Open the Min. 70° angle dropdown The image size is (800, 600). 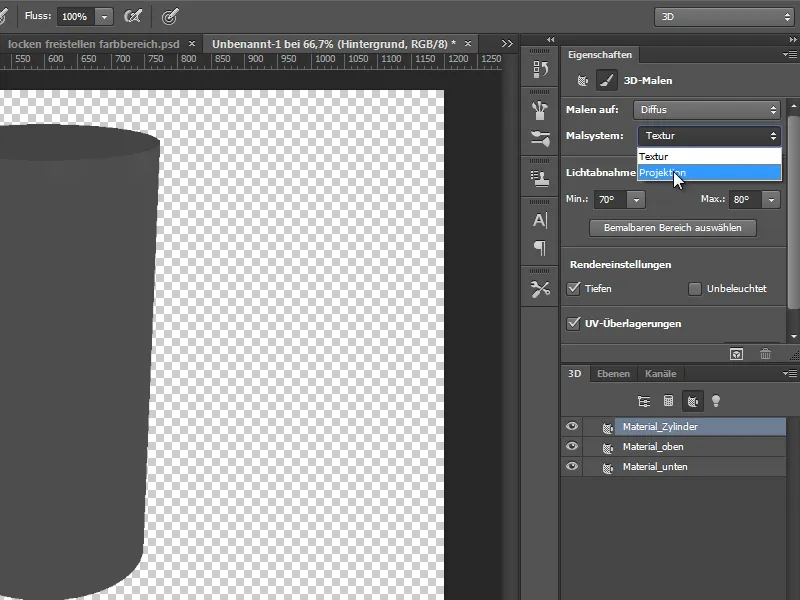pyautogui.click(x=636, y=199)
